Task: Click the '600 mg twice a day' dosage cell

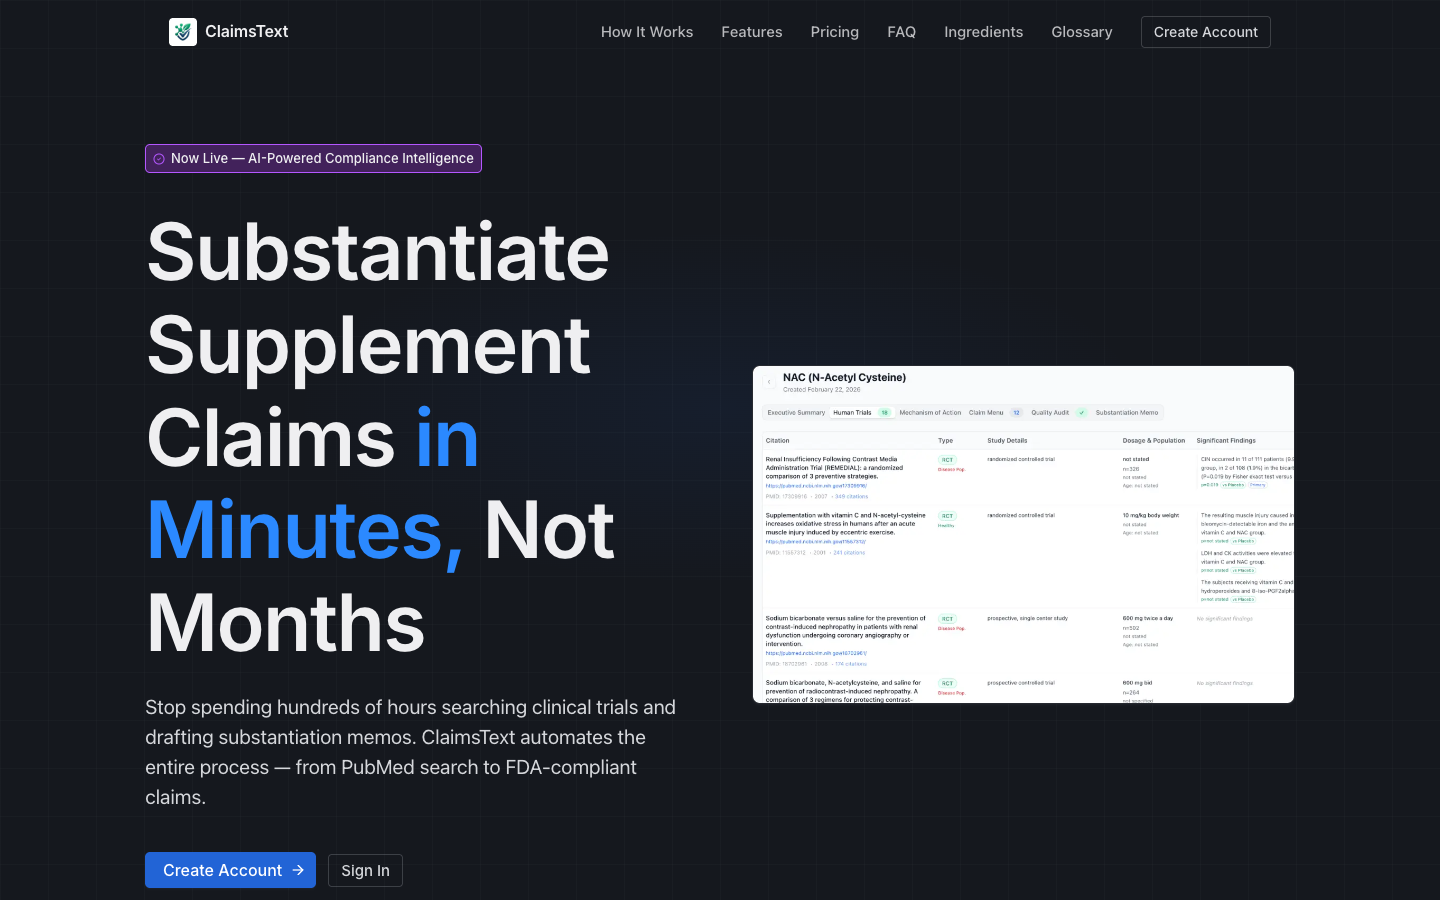Action: [1147, 618]
